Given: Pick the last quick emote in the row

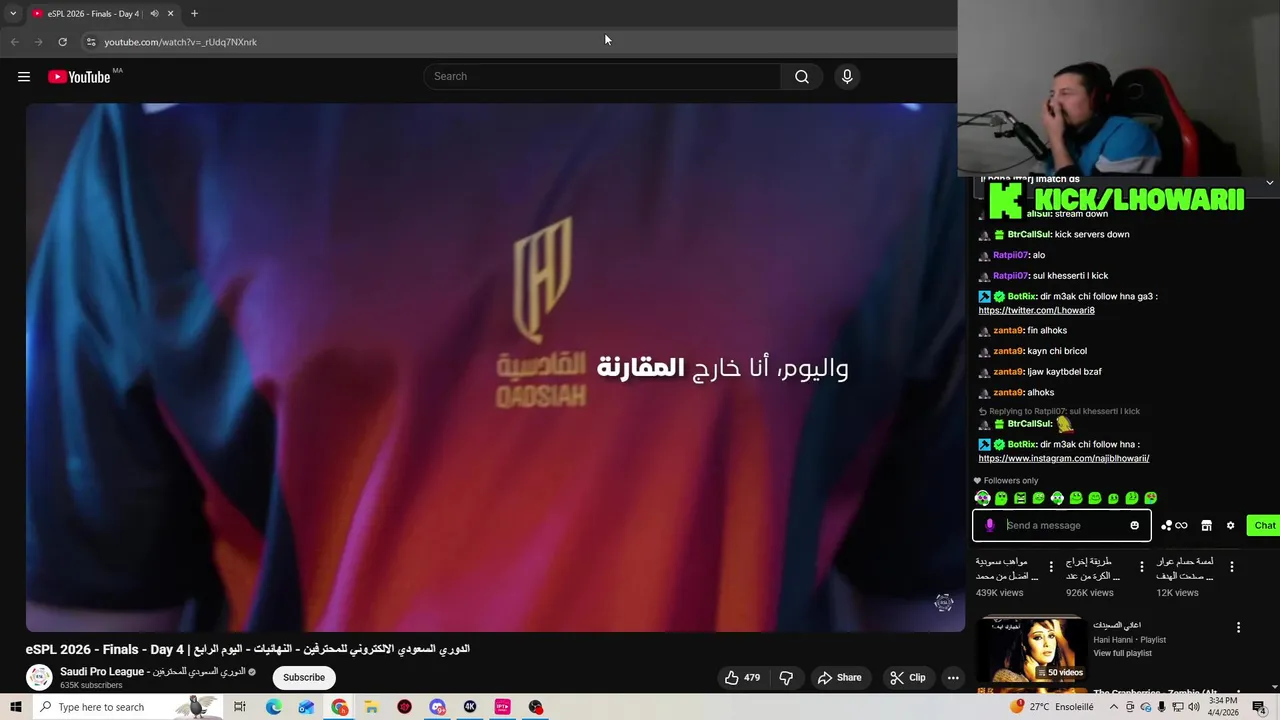Looking at the screenshot, I should 1151,498.
